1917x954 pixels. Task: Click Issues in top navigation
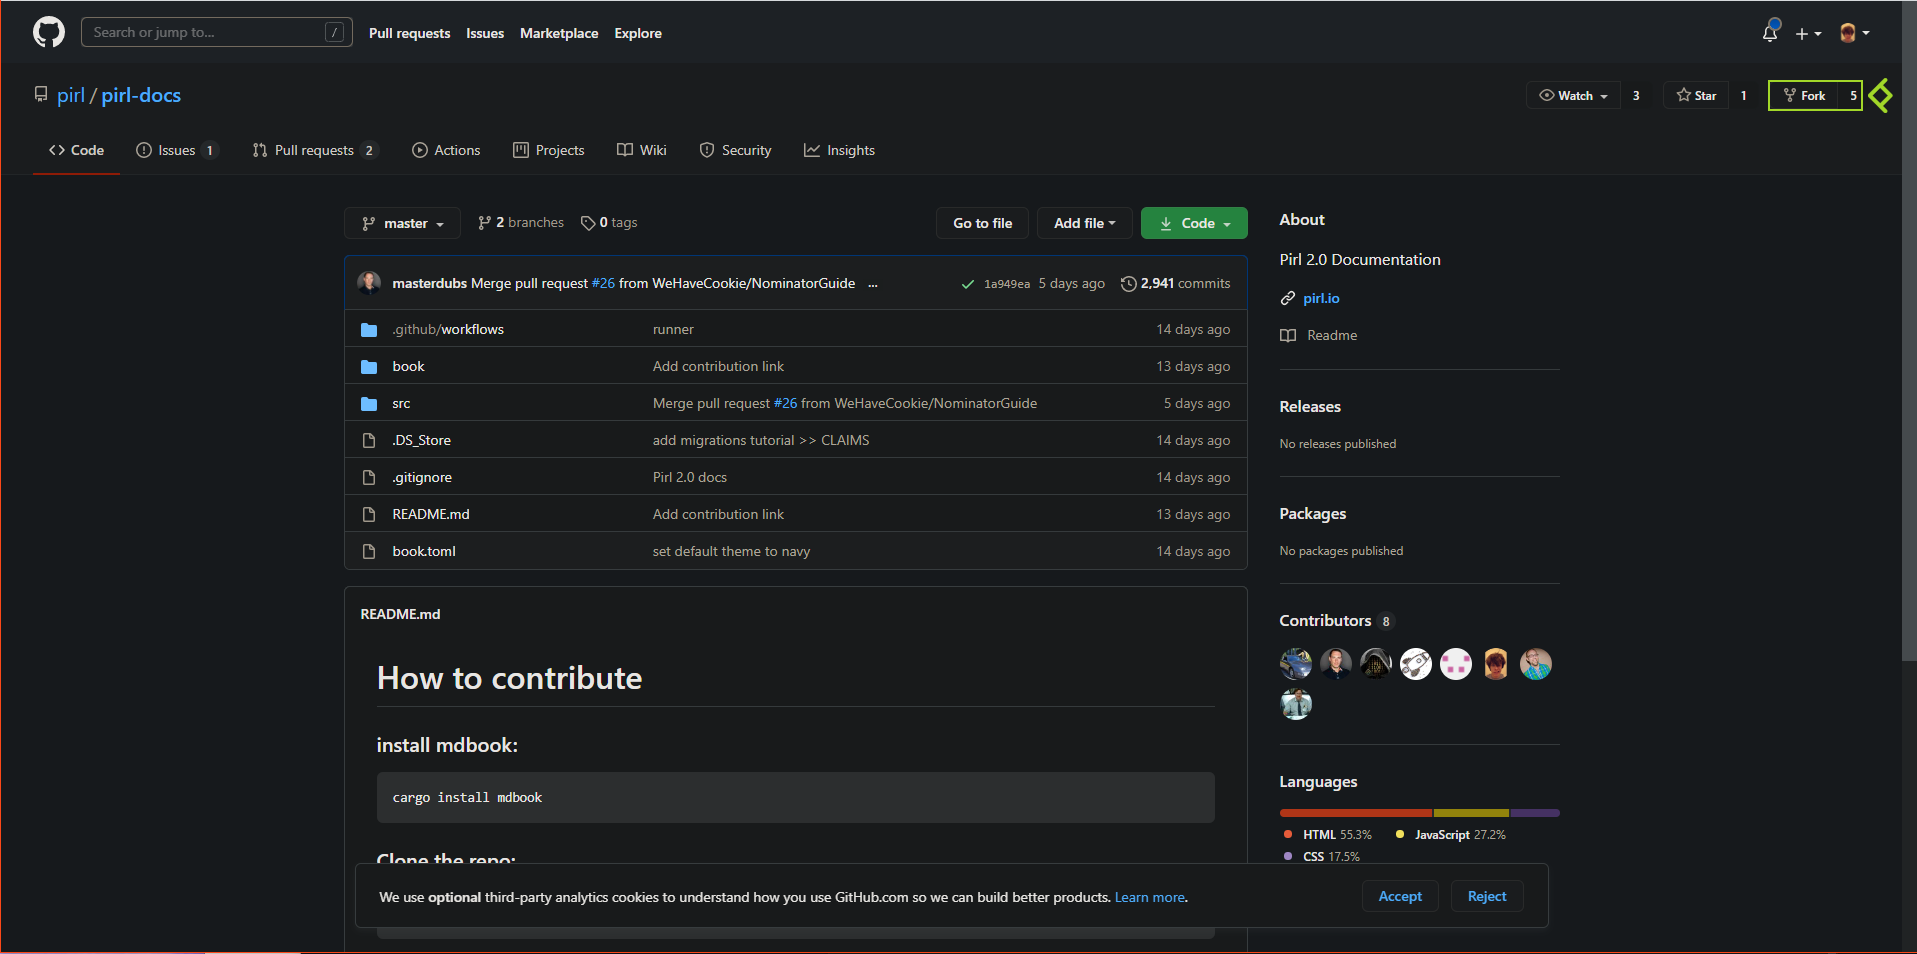point(485,33)
